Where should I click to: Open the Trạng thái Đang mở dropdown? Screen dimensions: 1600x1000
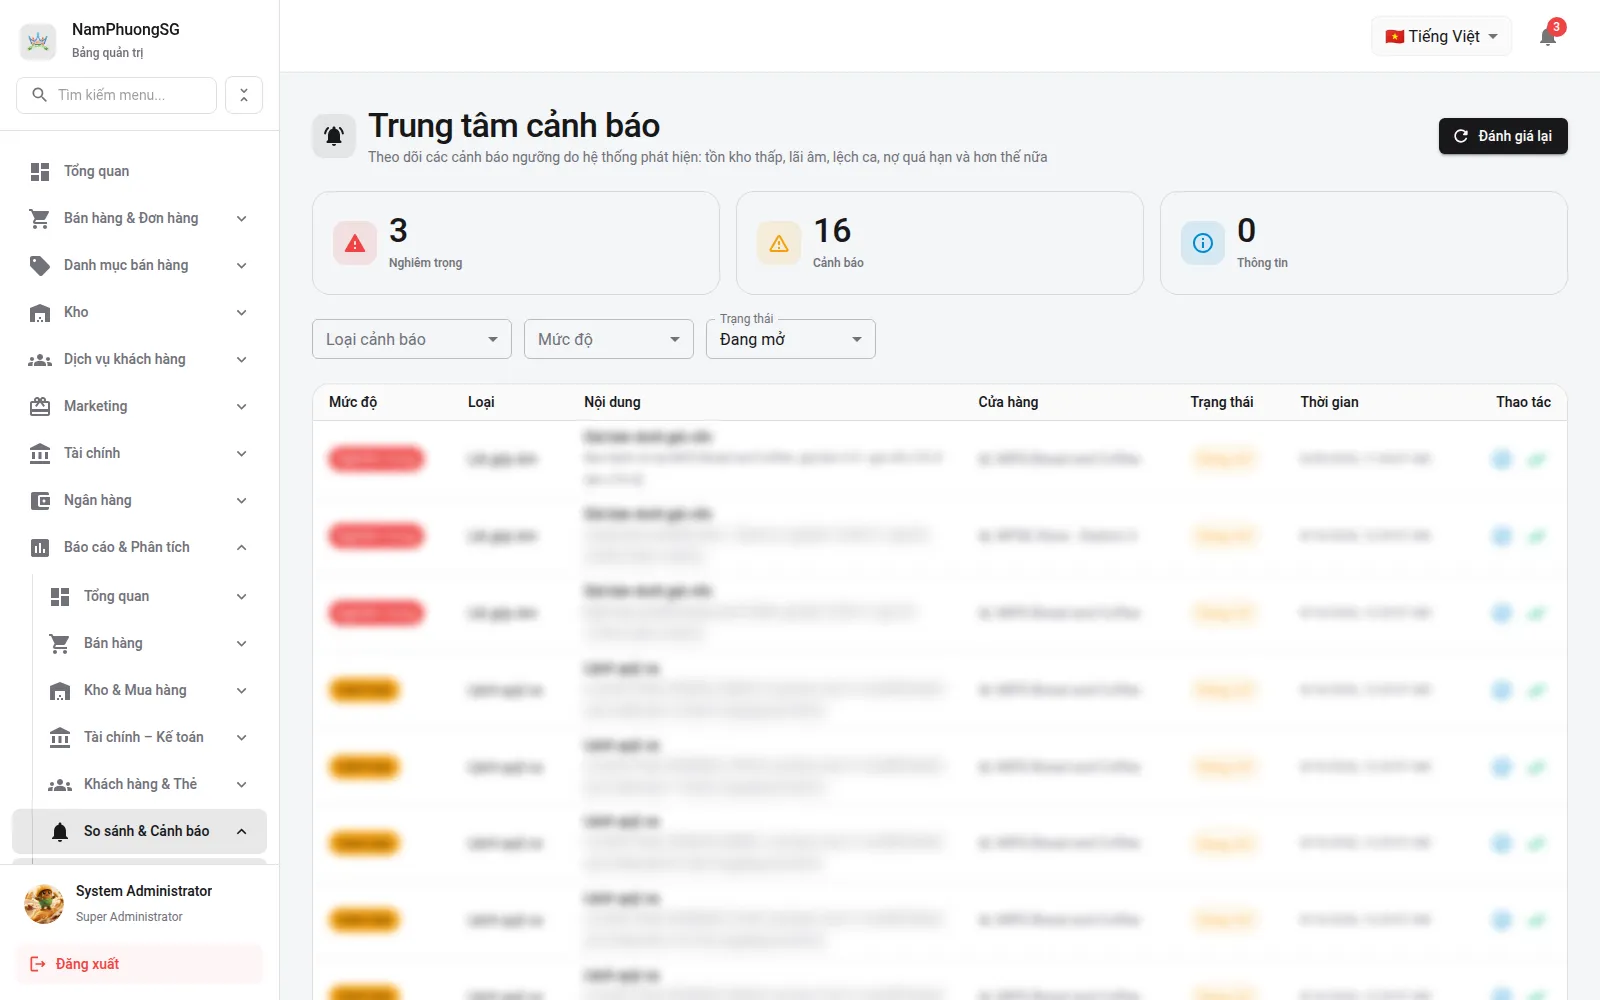coord(791,339)
